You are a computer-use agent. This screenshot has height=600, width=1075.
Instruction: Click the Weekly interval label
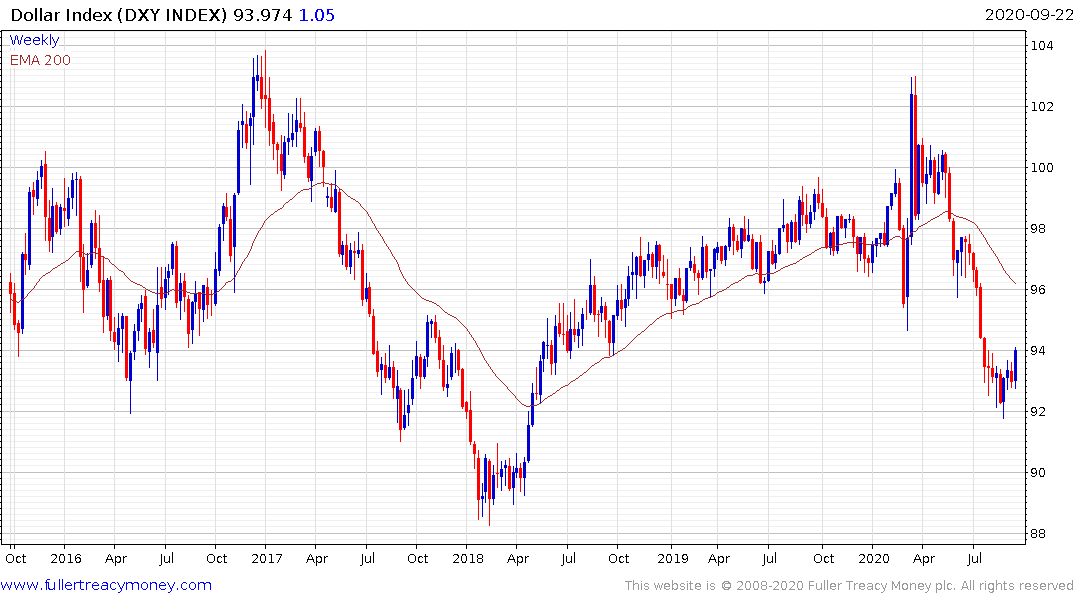click(x=34, y=40)
